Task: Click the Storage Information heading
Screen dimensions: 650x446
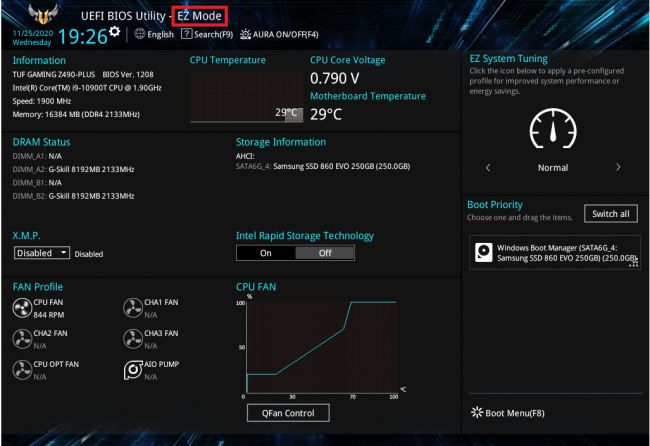Action: [281, 142]
